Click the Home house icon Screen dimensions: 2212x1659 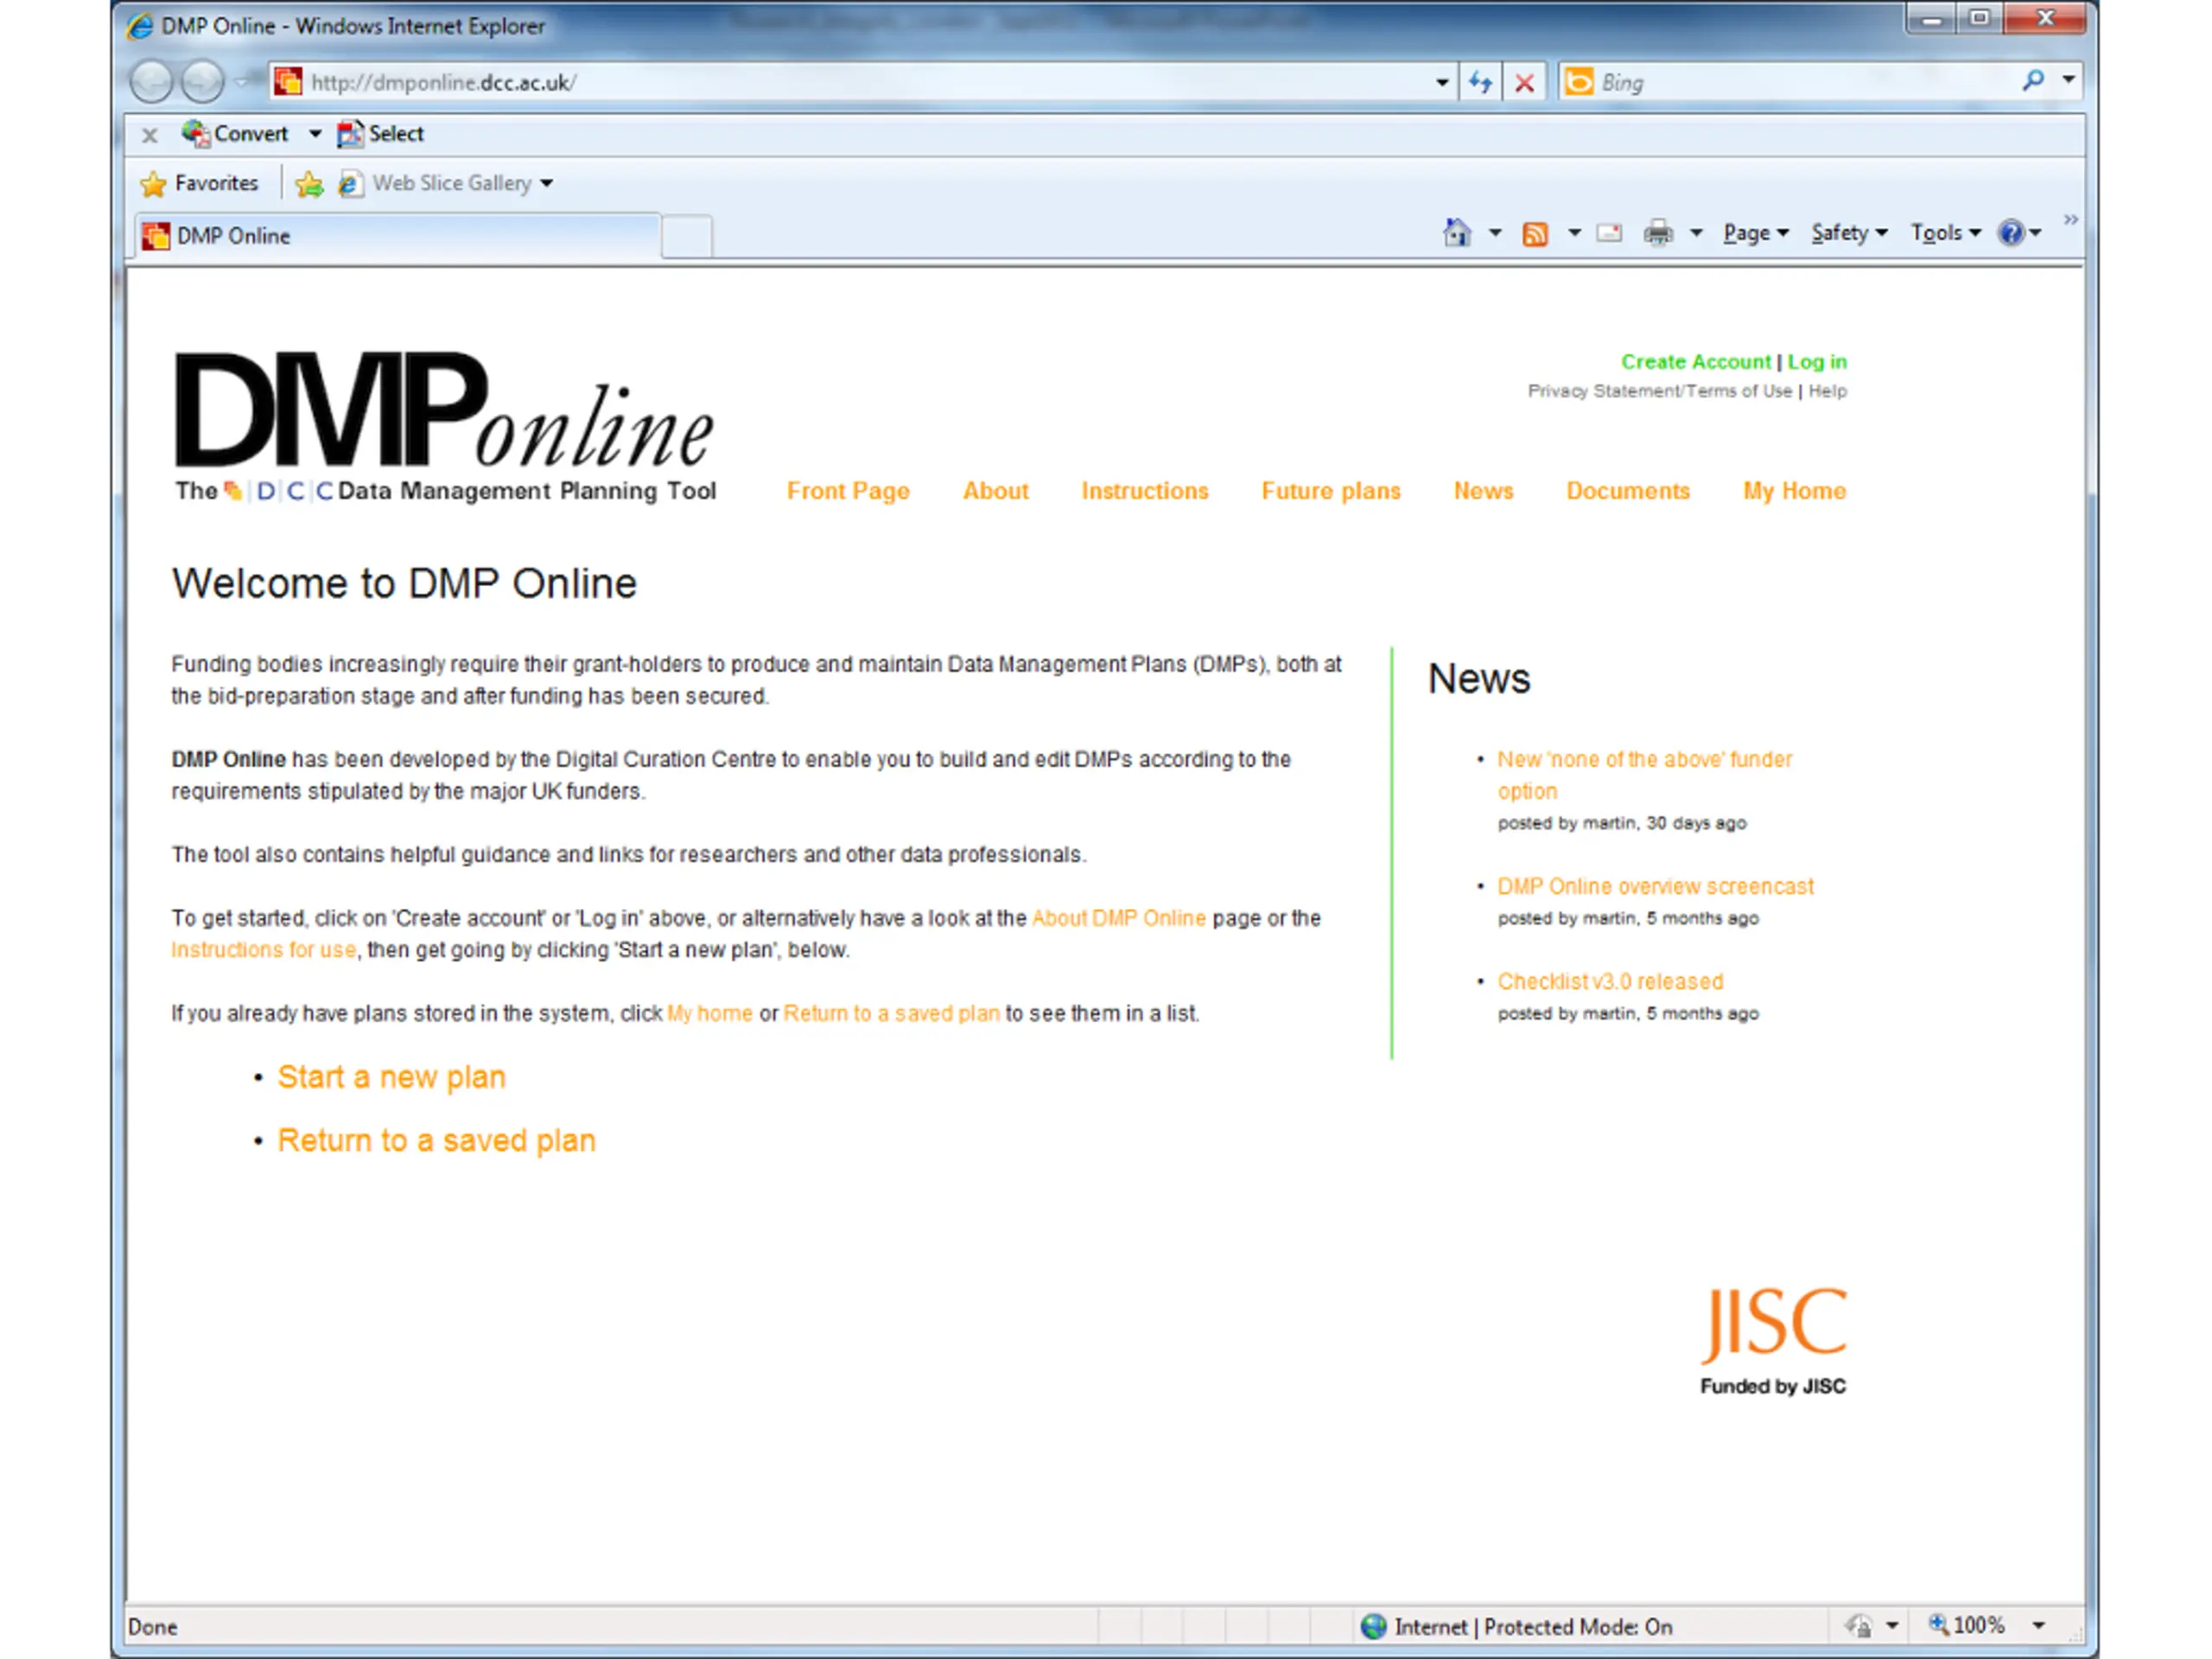[1457, 233]
